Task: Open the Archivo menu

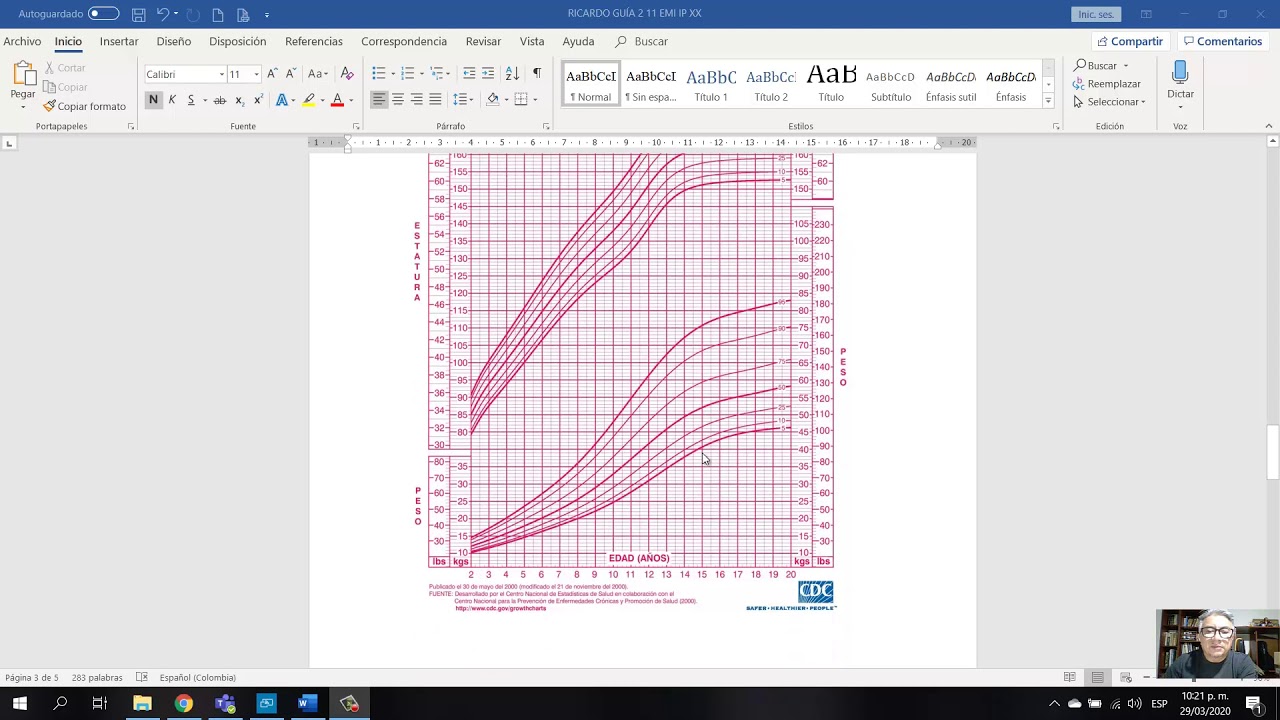Action: (x=22, y=41)
